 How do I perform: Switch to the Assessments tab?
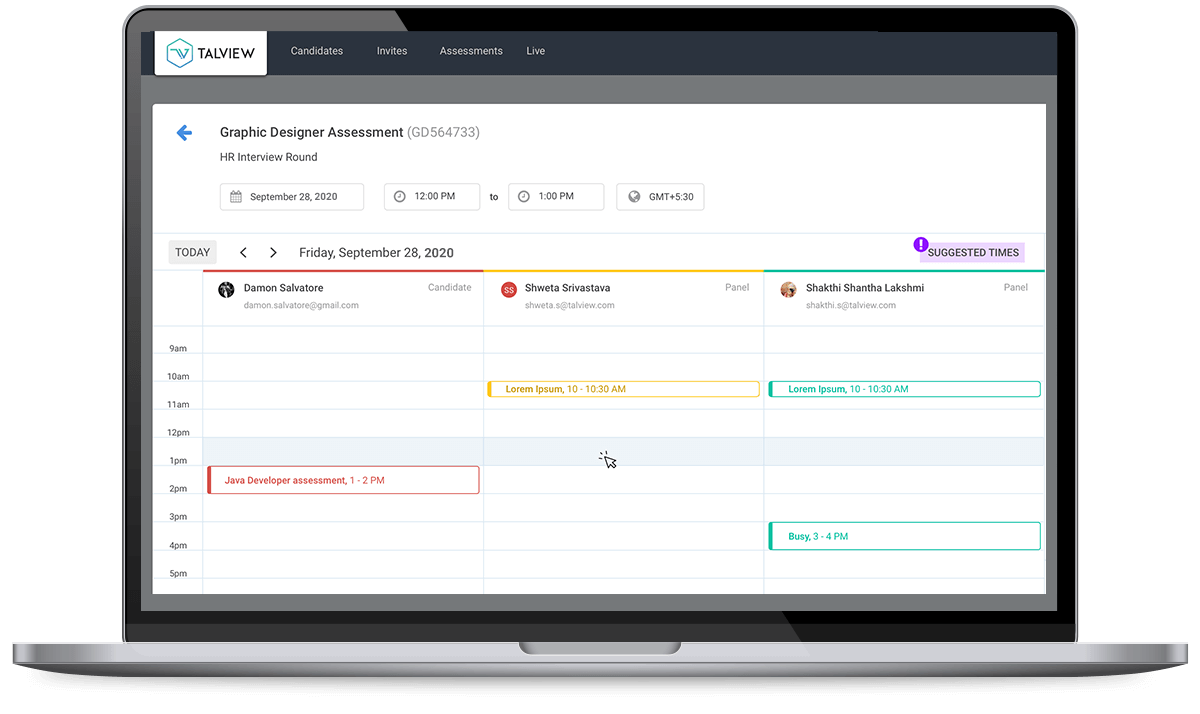tap(471, 51)
